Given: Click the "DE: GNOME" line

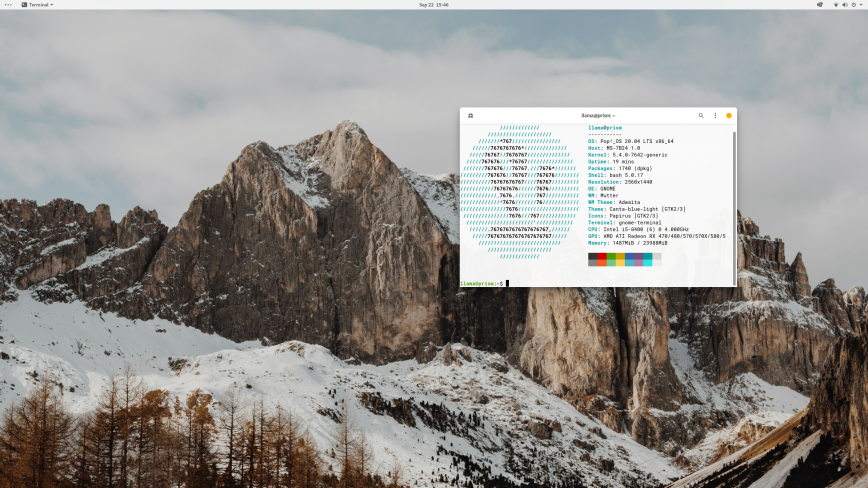Looking at the screenshot, I should pyautogui.click(x=602, y=189).
